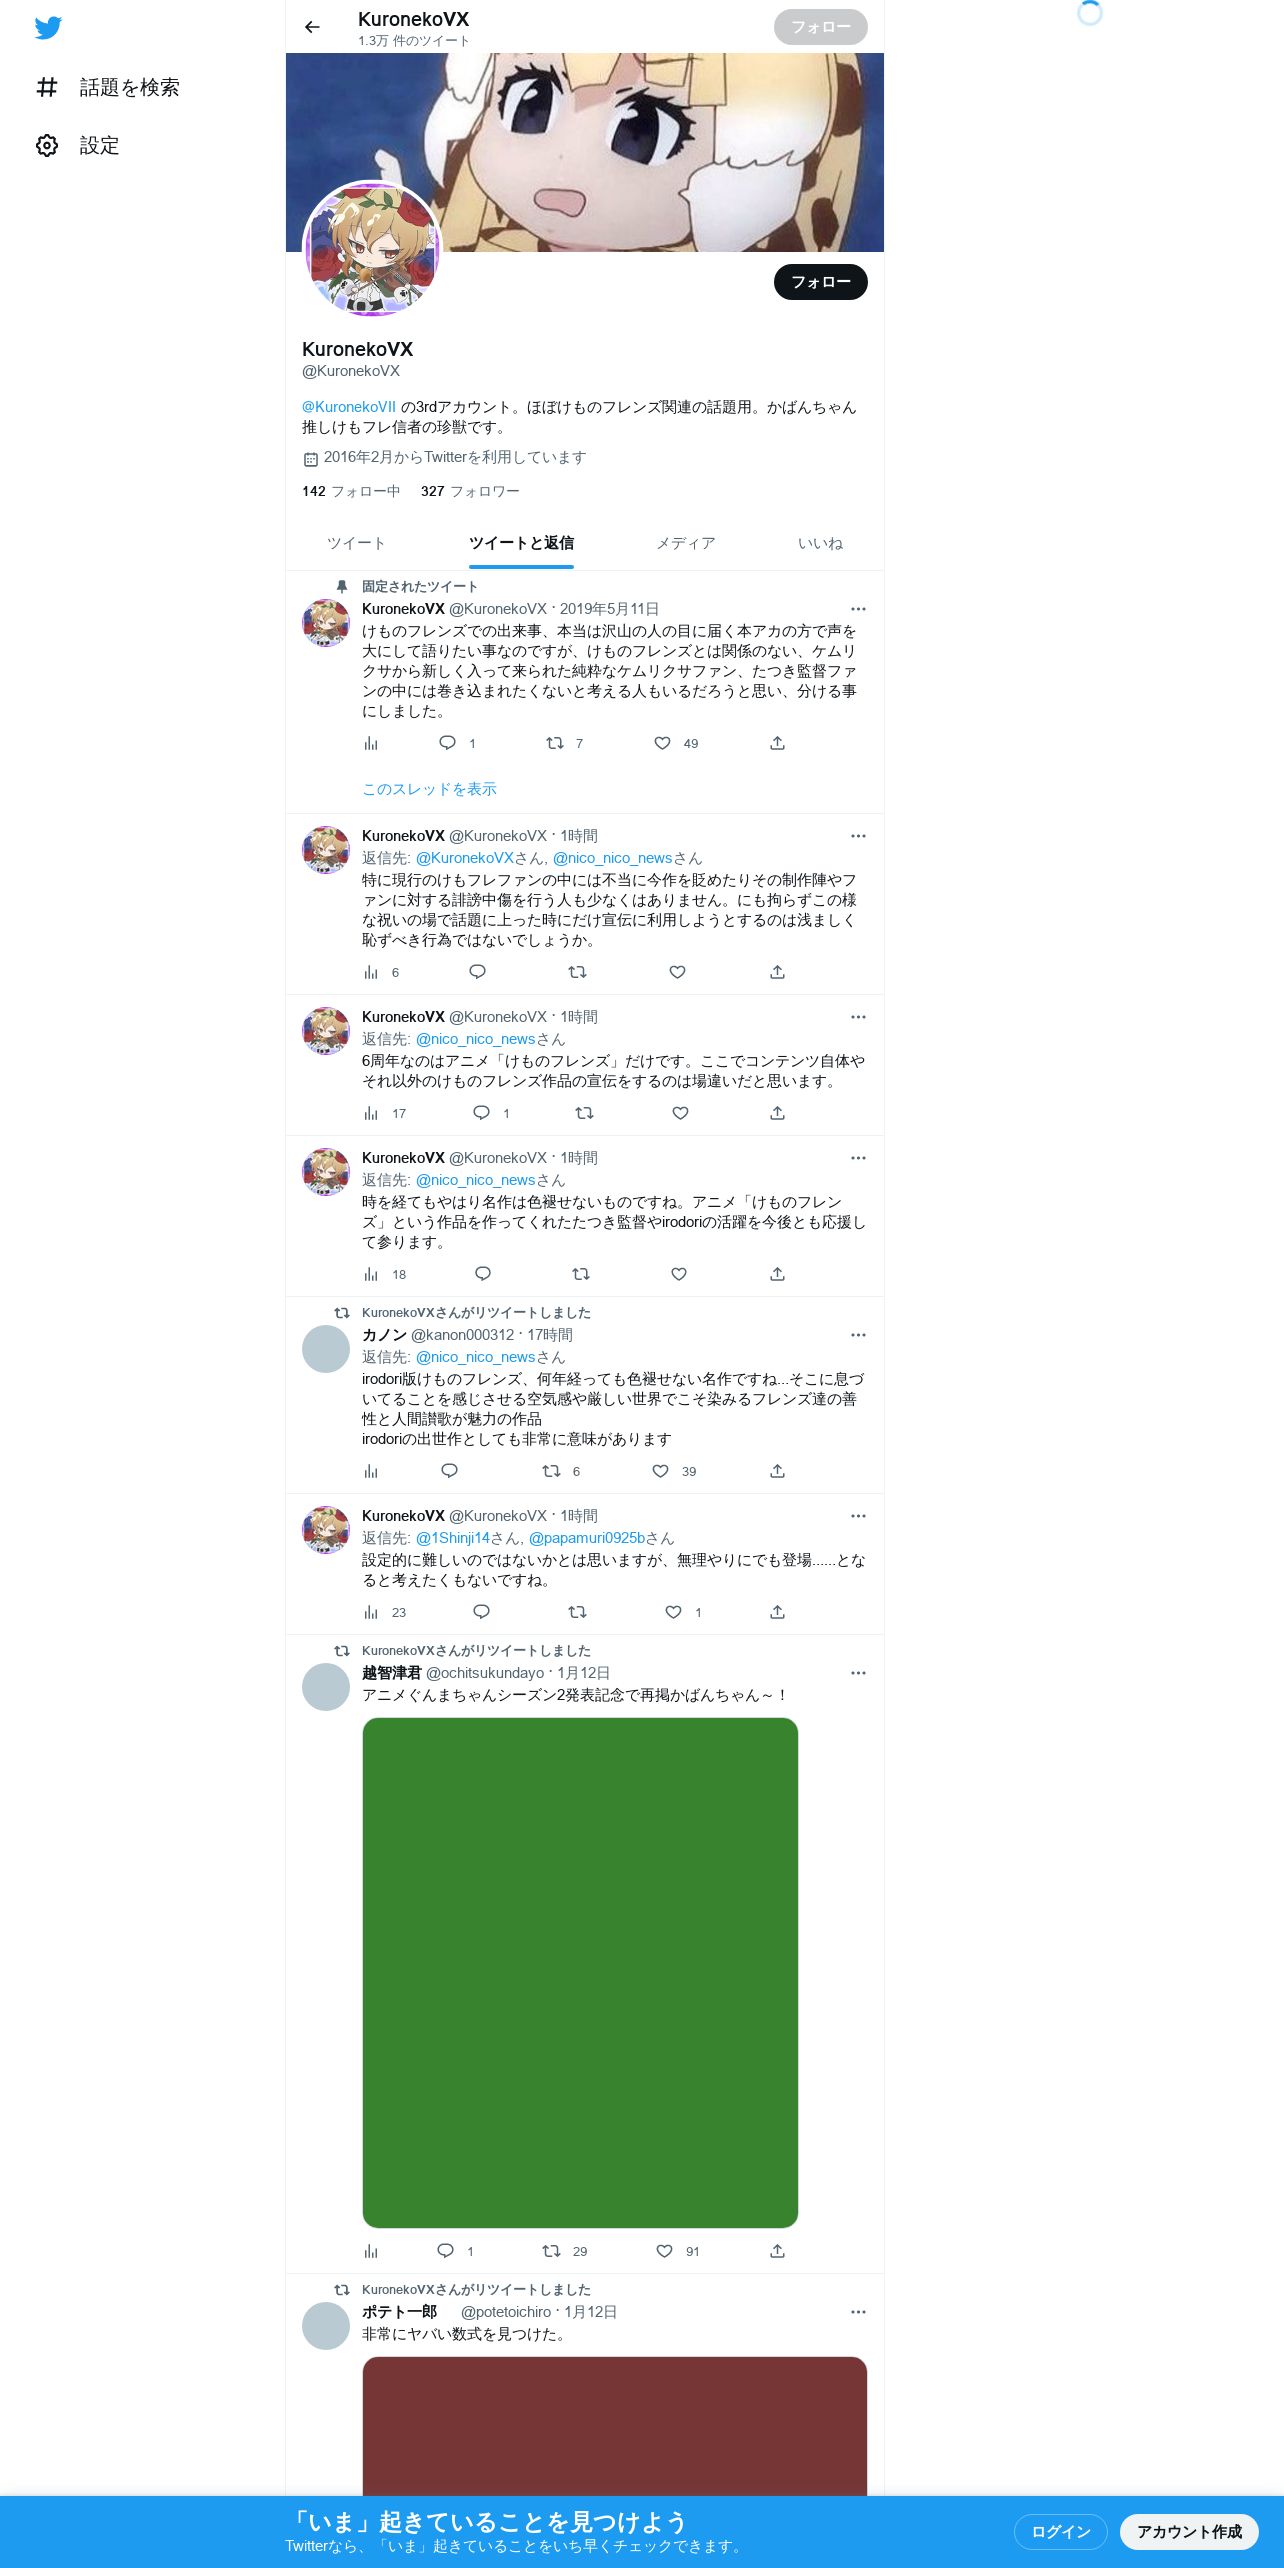The image size is (1284, 2568).
Task: Open more menu on カノン's tweet
Action: (858, 1335)
